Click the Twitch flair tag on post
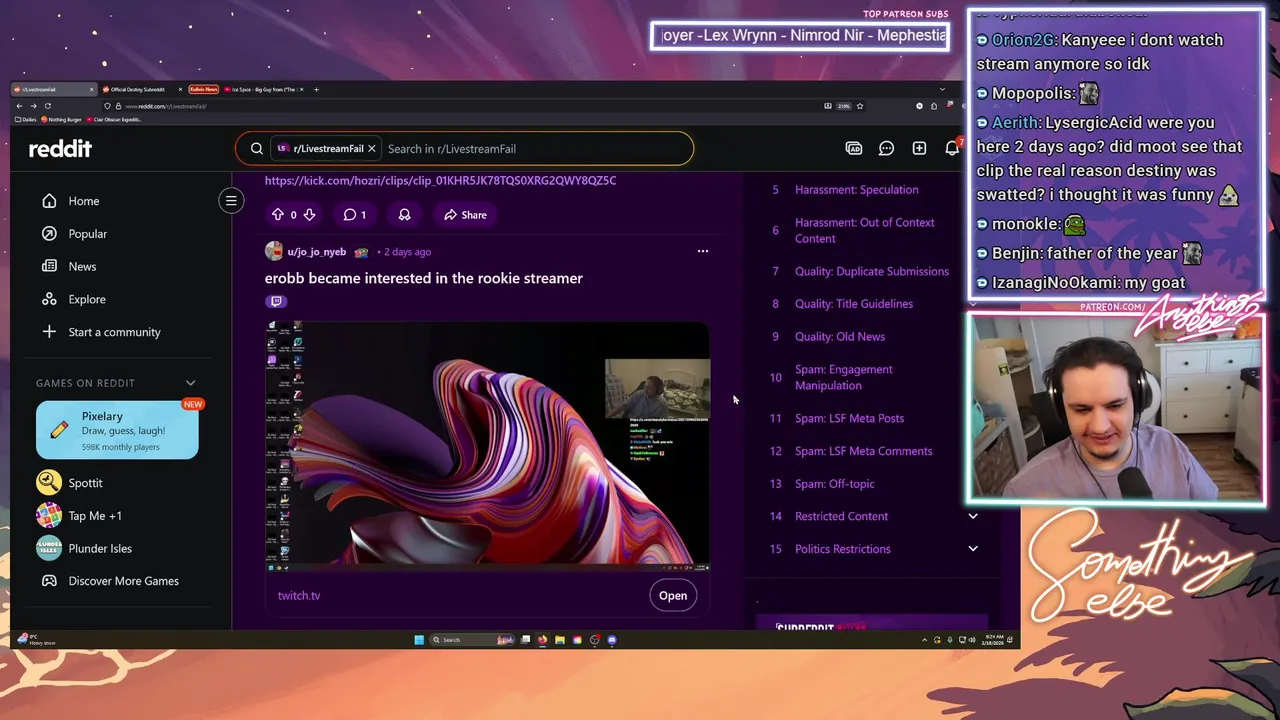The height and width of the screenshot is (720, 1280). coord(276,301)
